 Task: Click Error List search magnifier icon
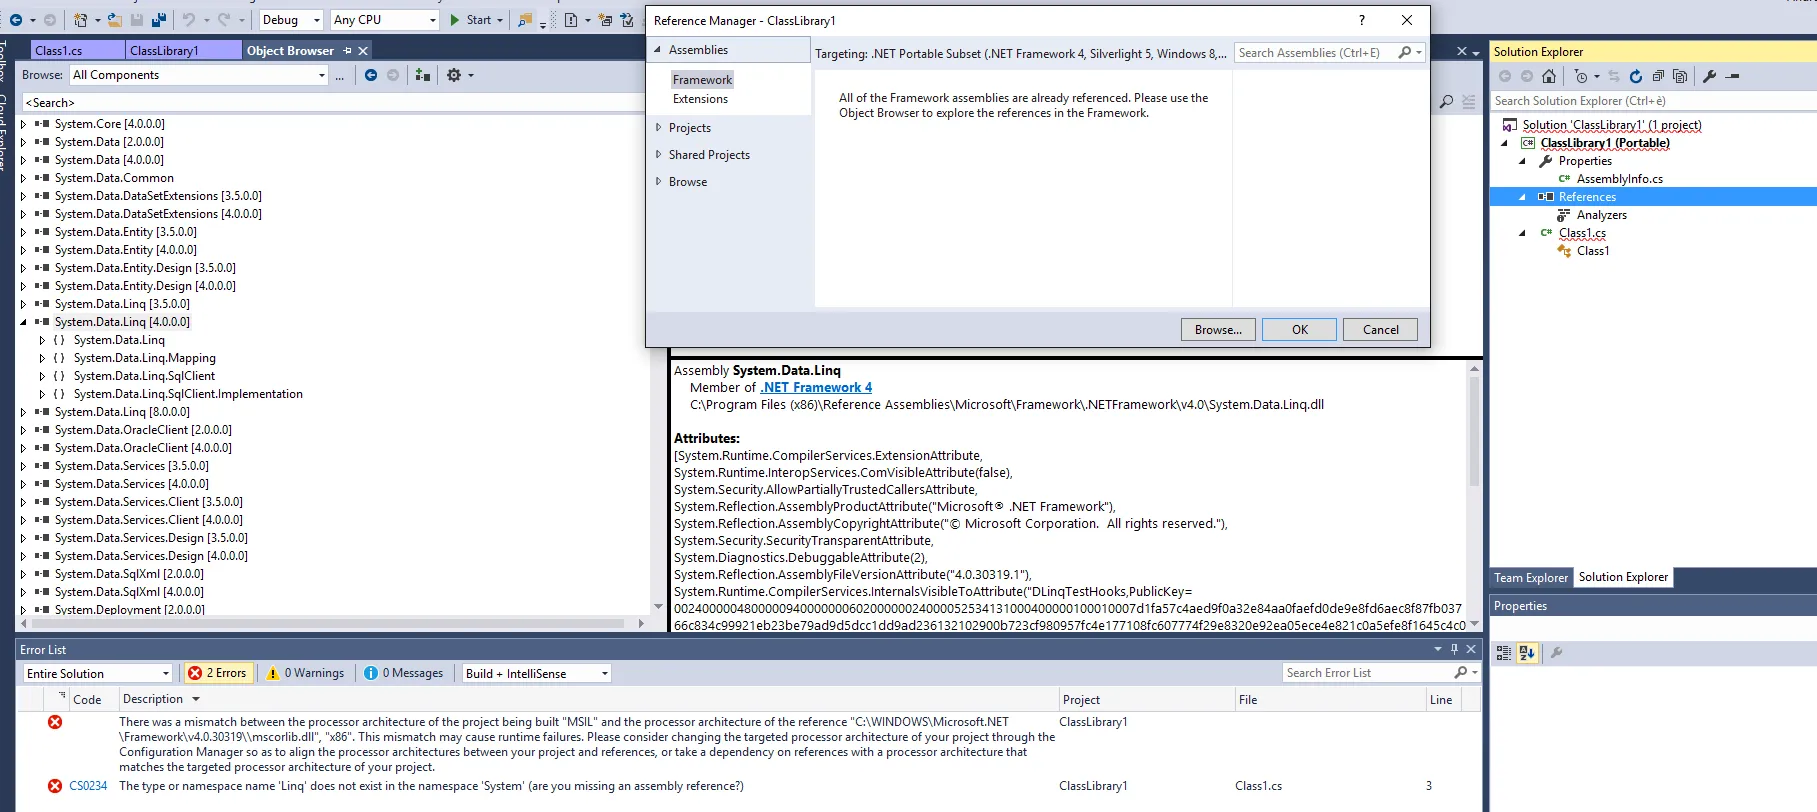click(1461, 673)
